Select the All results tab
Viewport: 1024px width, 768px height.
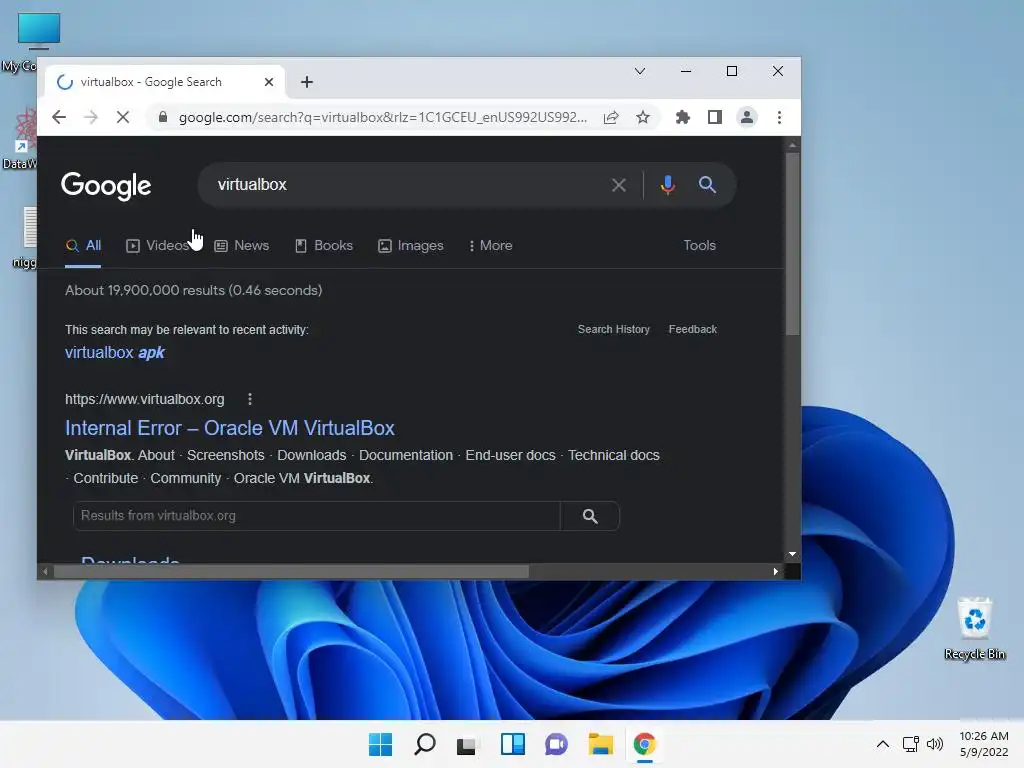click(x=83, y=246)
